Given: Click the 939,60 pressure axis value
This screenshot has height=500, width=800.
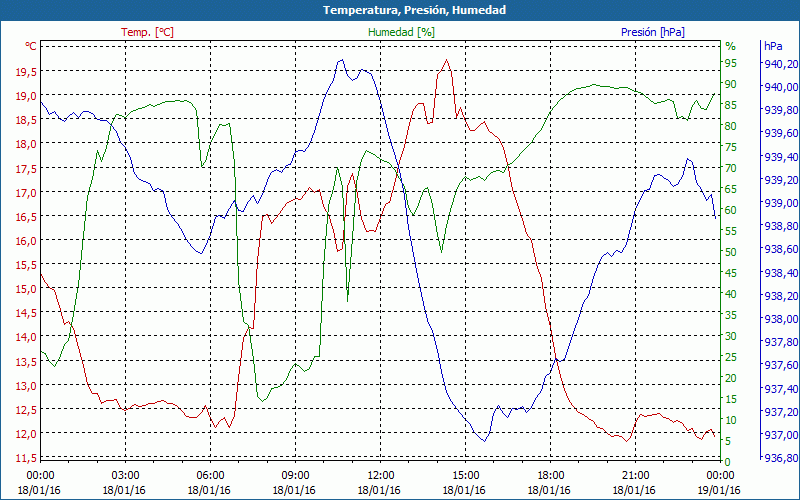Looking at the screenshot, I should (x=781, y=133).
